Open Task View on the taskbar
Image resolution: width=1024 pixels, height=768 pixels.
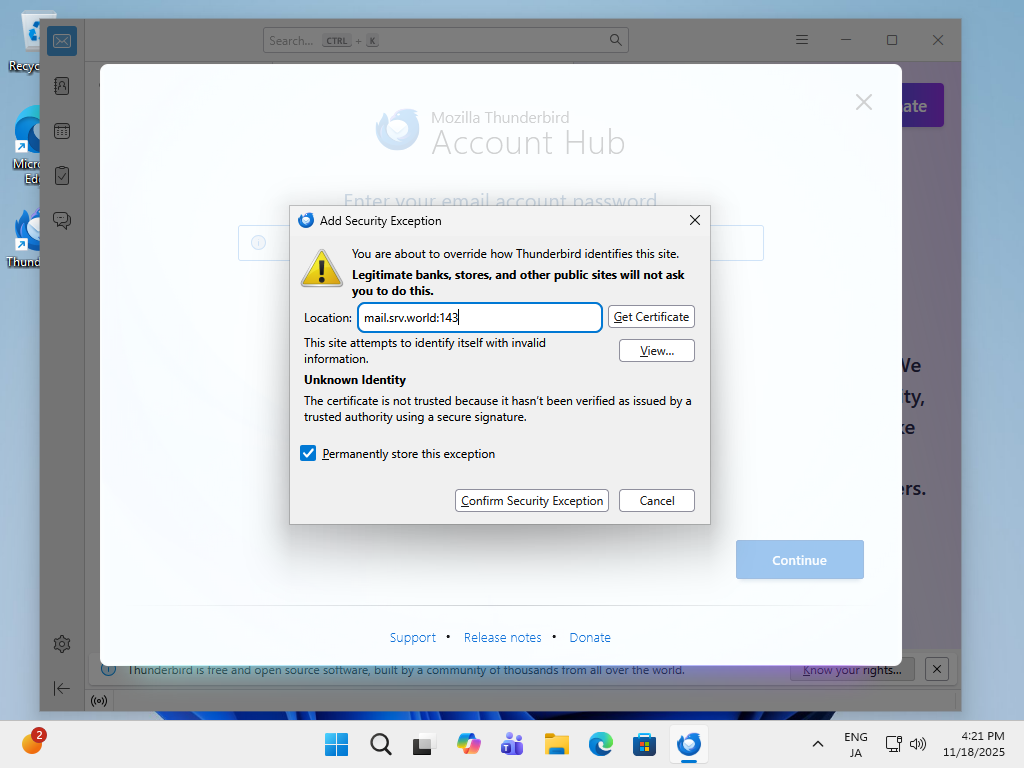click(424, 744)
